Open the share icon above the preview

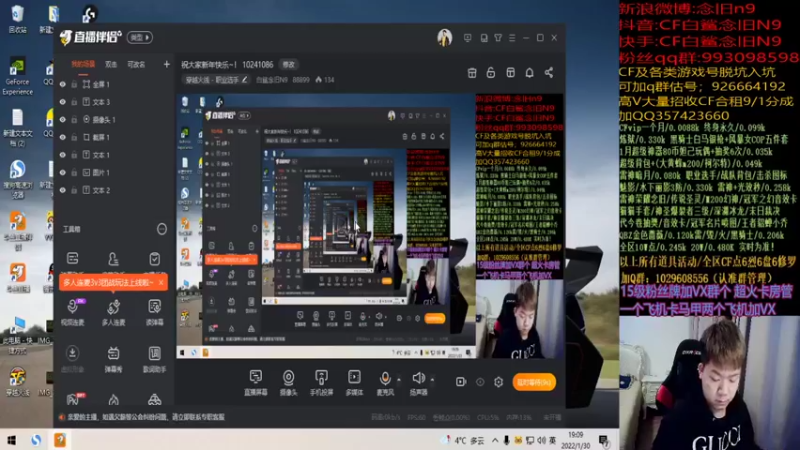point(549,72)
